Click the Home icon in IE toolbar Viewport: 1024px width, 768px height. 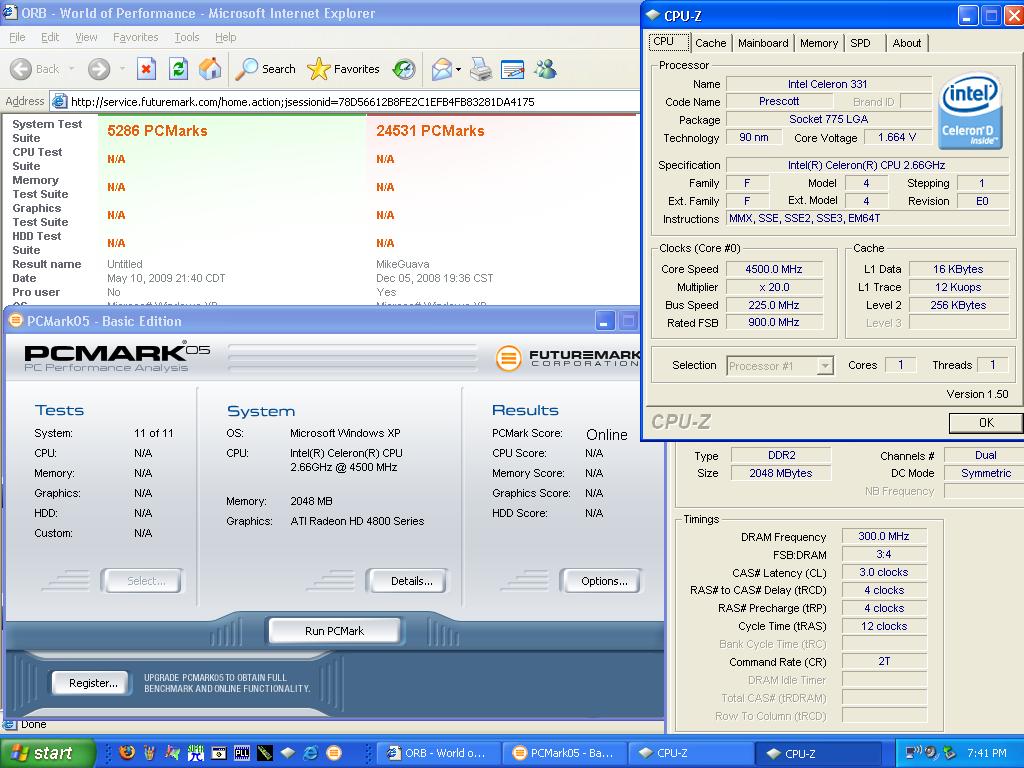point(210,69)
